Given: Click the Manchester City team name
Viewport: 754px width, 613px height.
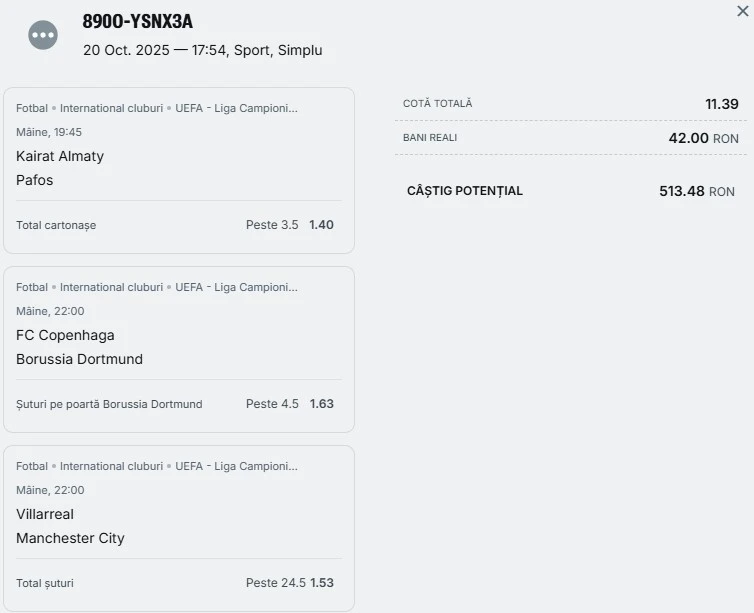Looking at the screenshot, I should [70, 538].
